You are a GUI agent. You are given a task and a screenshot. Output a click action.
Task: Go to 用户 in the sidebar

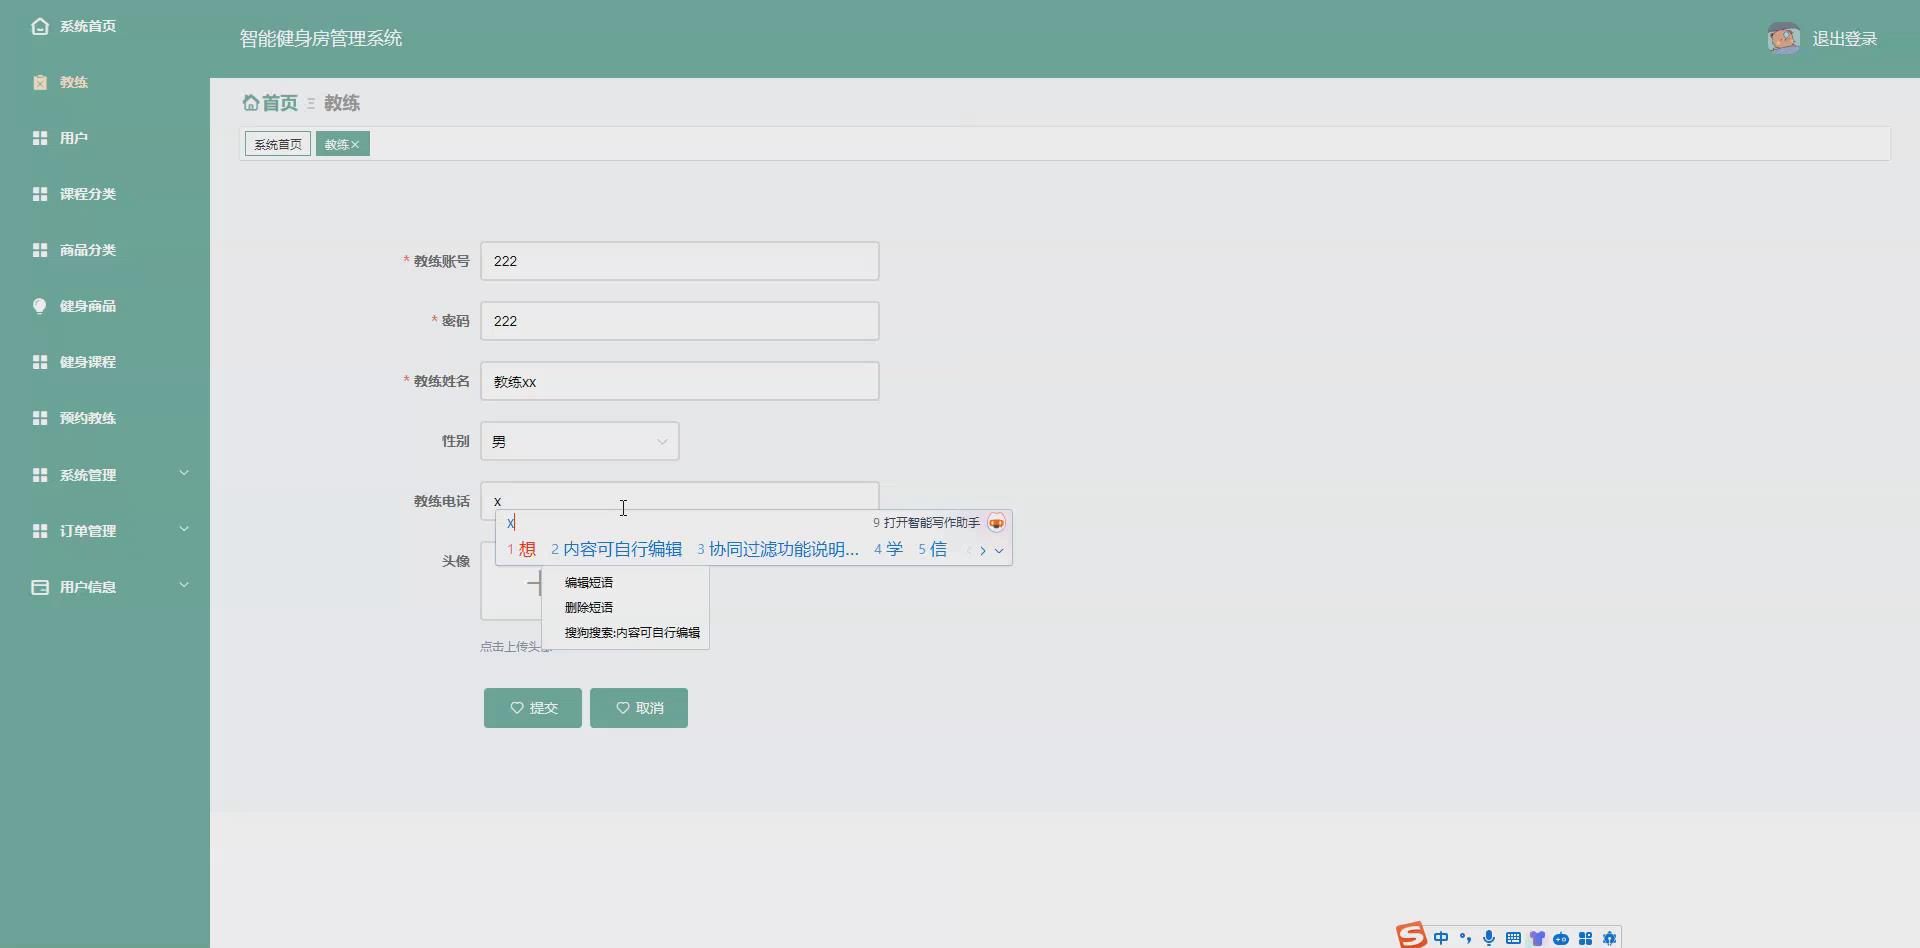coord(73,138)
